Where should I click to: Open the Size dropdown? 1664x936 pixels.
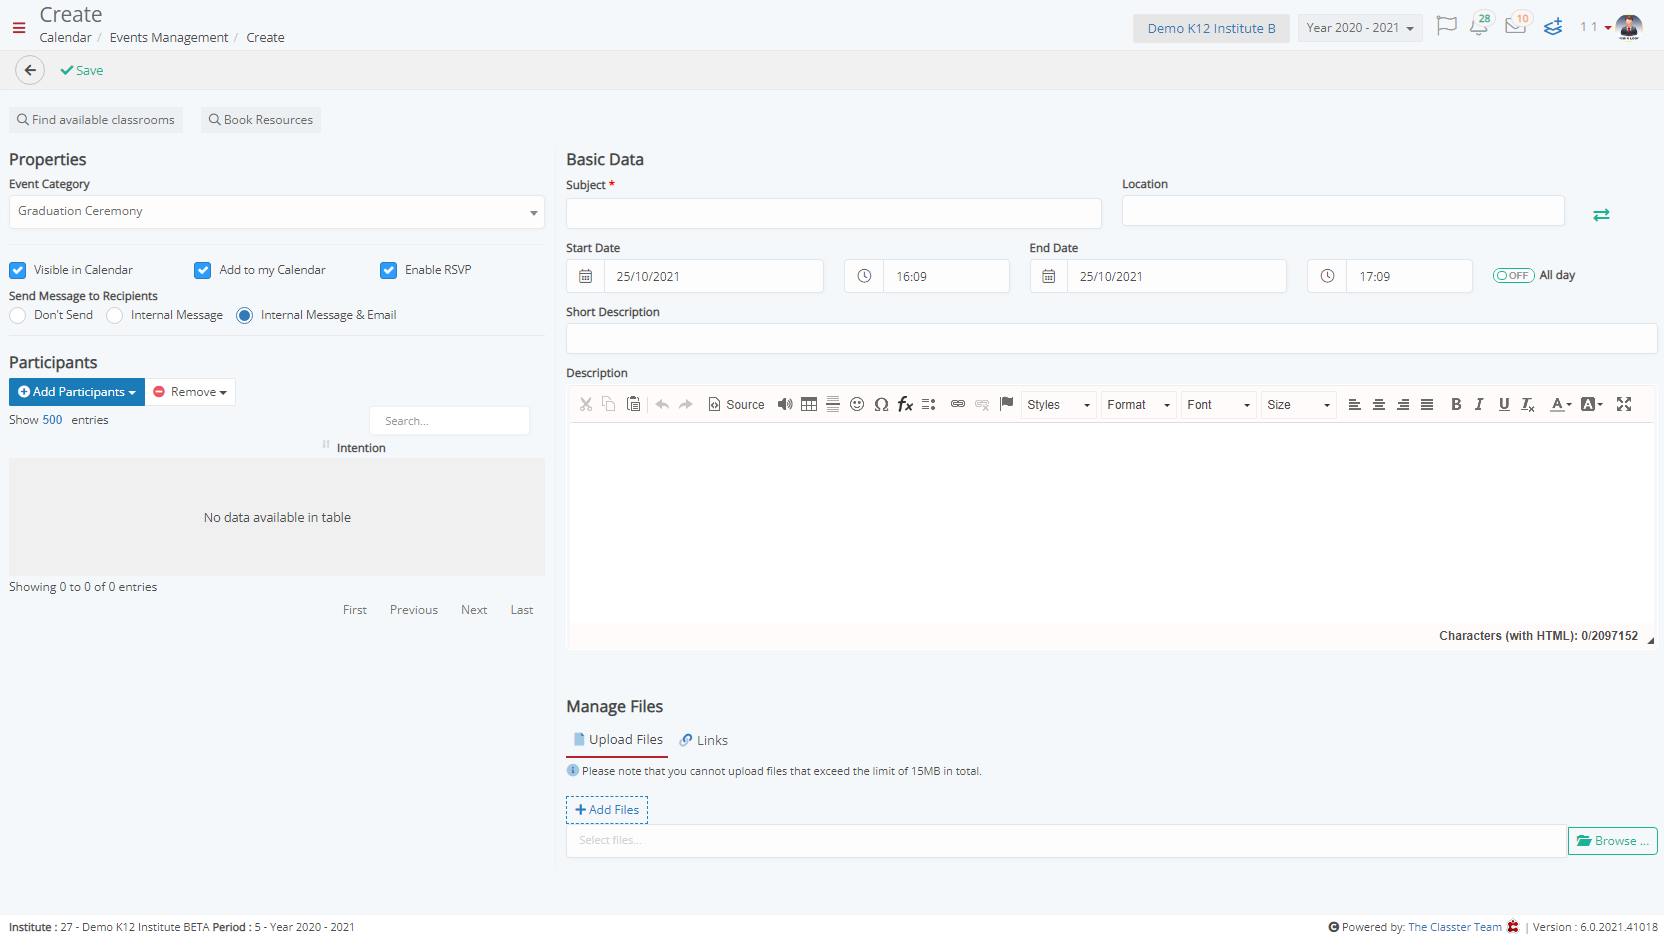point(1299,405)
